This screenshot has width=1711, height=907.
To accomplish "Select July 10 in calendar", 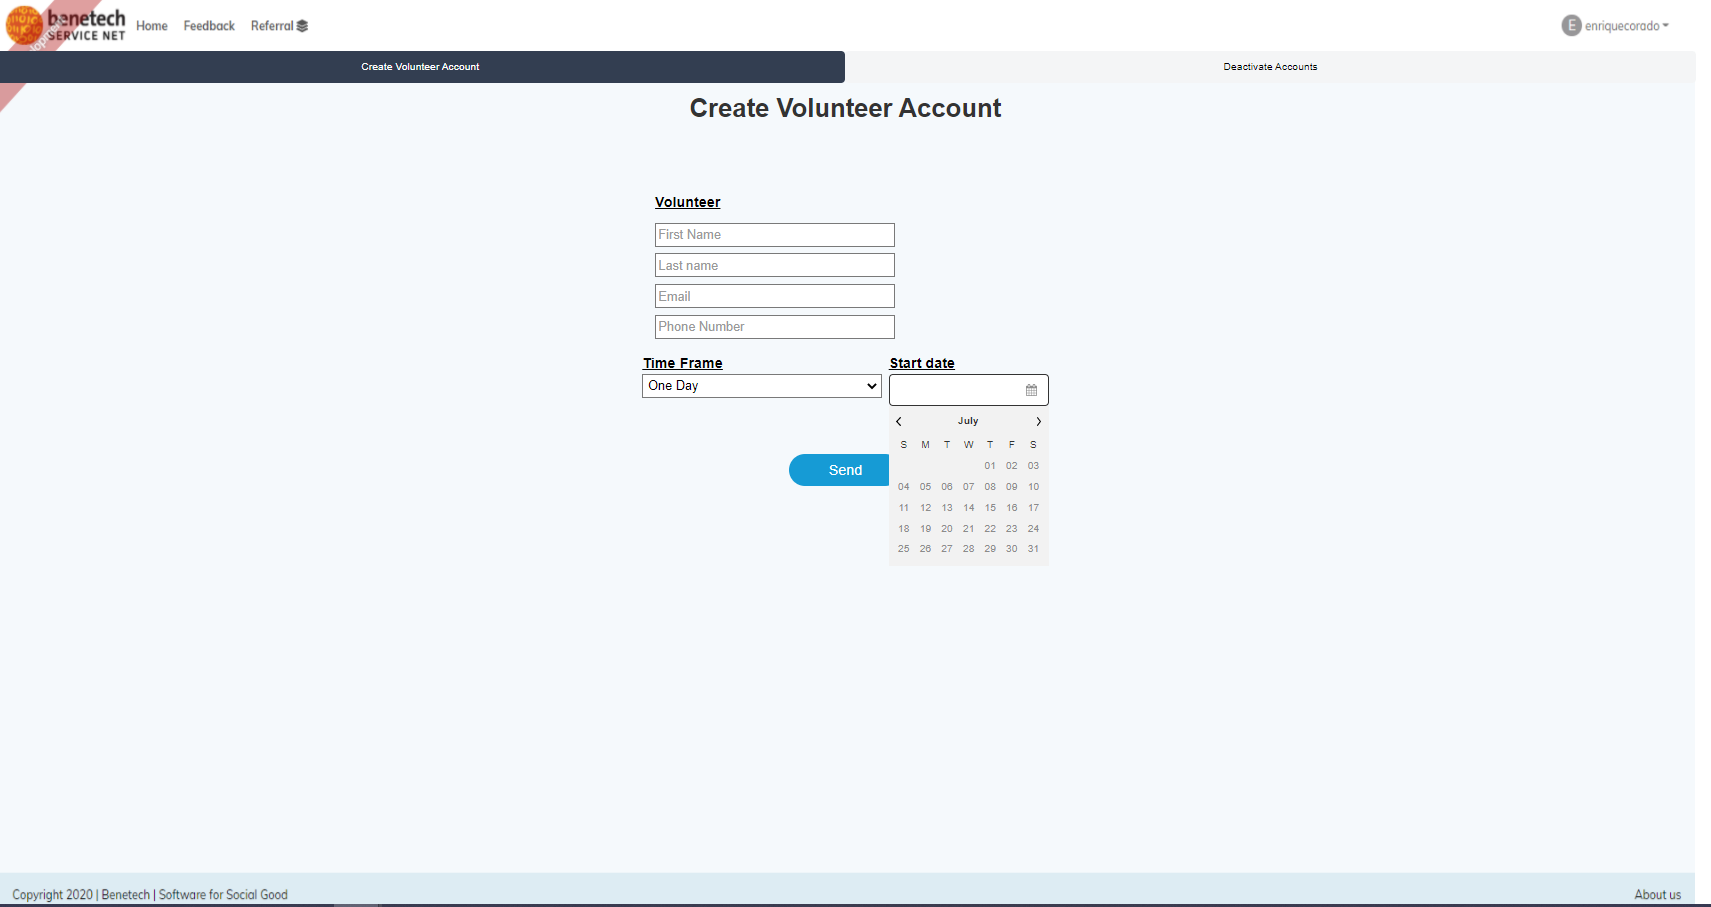I will [x=1034, y=487].
